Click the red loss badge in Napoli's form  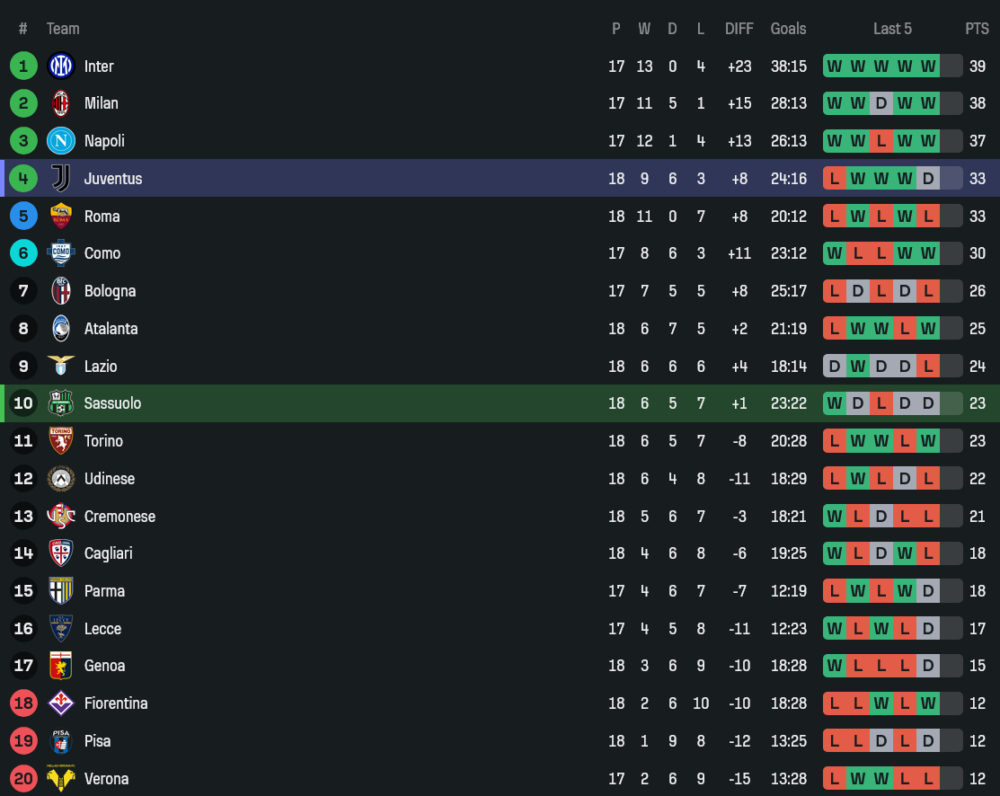tap(881, 141)
